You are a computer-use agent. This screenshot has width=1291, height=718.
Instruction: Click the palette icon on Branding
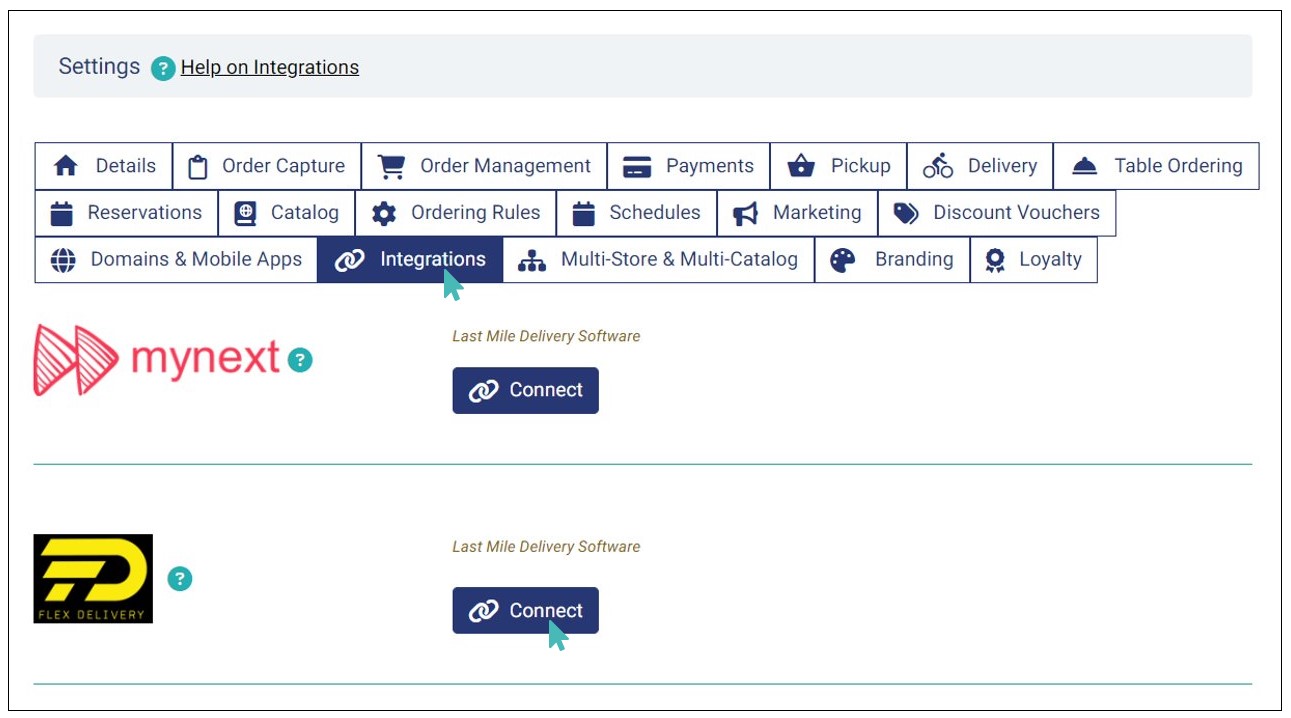click(843, 260)
